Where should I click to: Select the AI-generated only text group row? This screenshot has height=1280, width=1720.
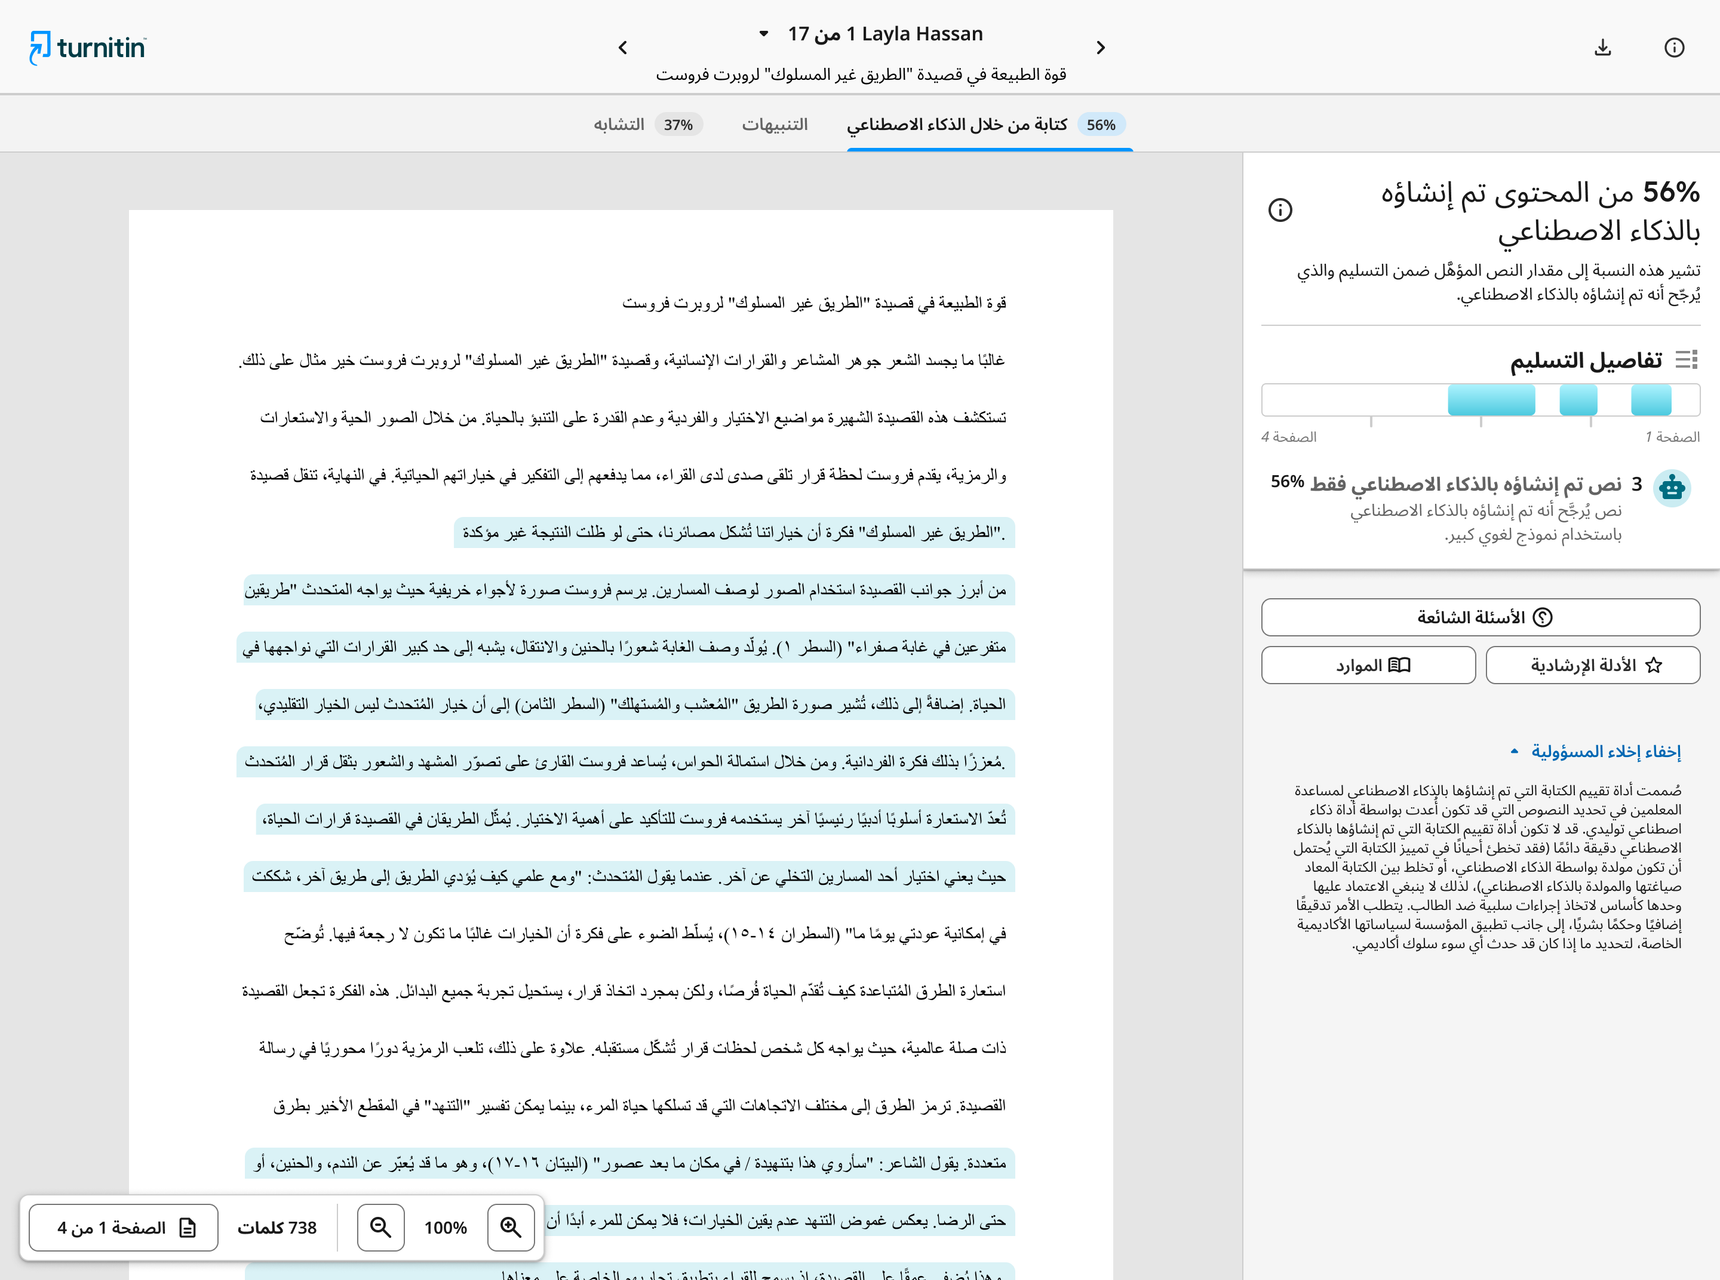(1480, 508)
